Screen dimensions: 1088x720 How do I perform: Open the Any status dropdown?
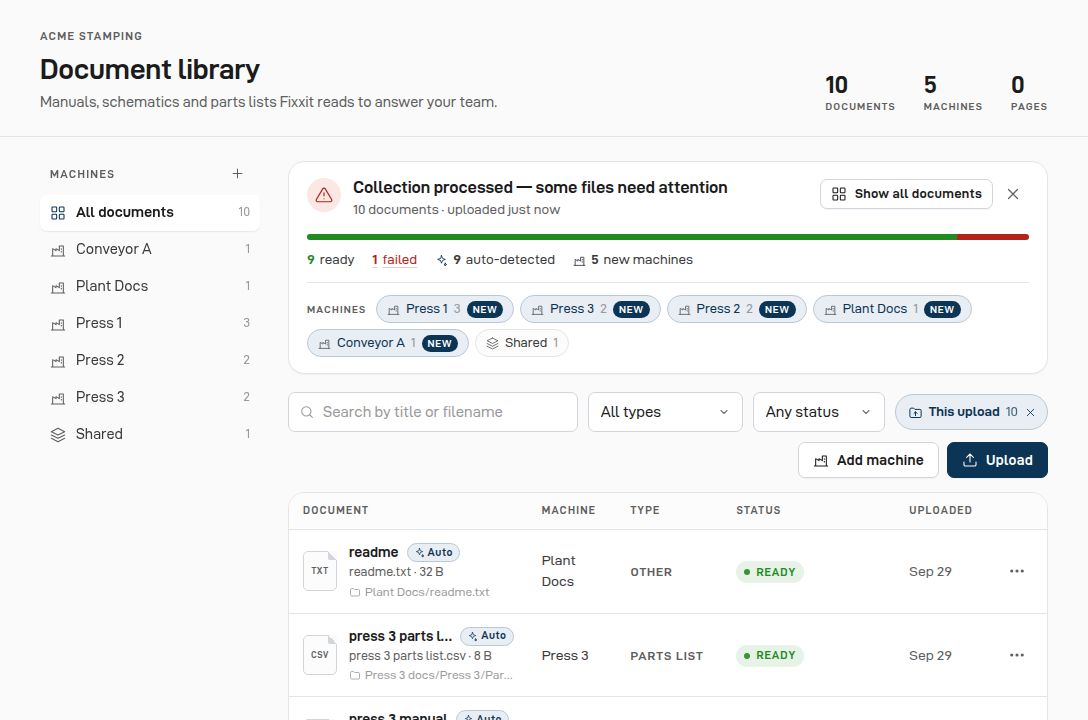point(819,412)
